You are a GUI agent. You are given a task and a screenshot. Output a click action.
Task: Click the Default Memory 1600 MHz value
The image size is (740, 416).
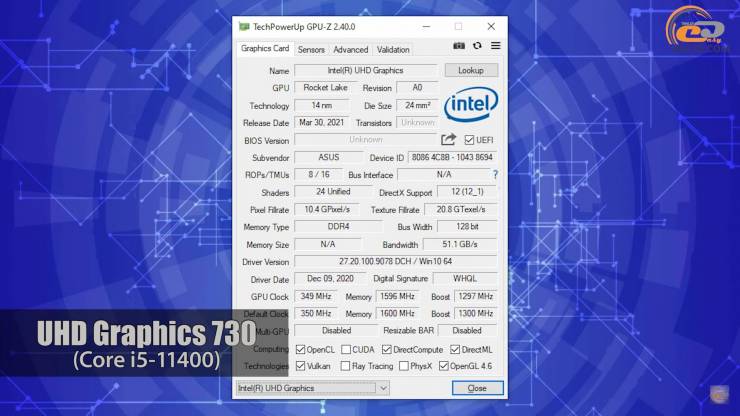397,314
